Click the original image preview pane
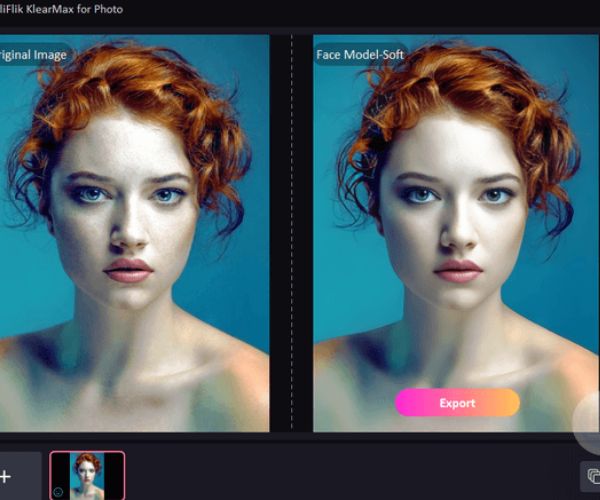 tap(134, 233)
